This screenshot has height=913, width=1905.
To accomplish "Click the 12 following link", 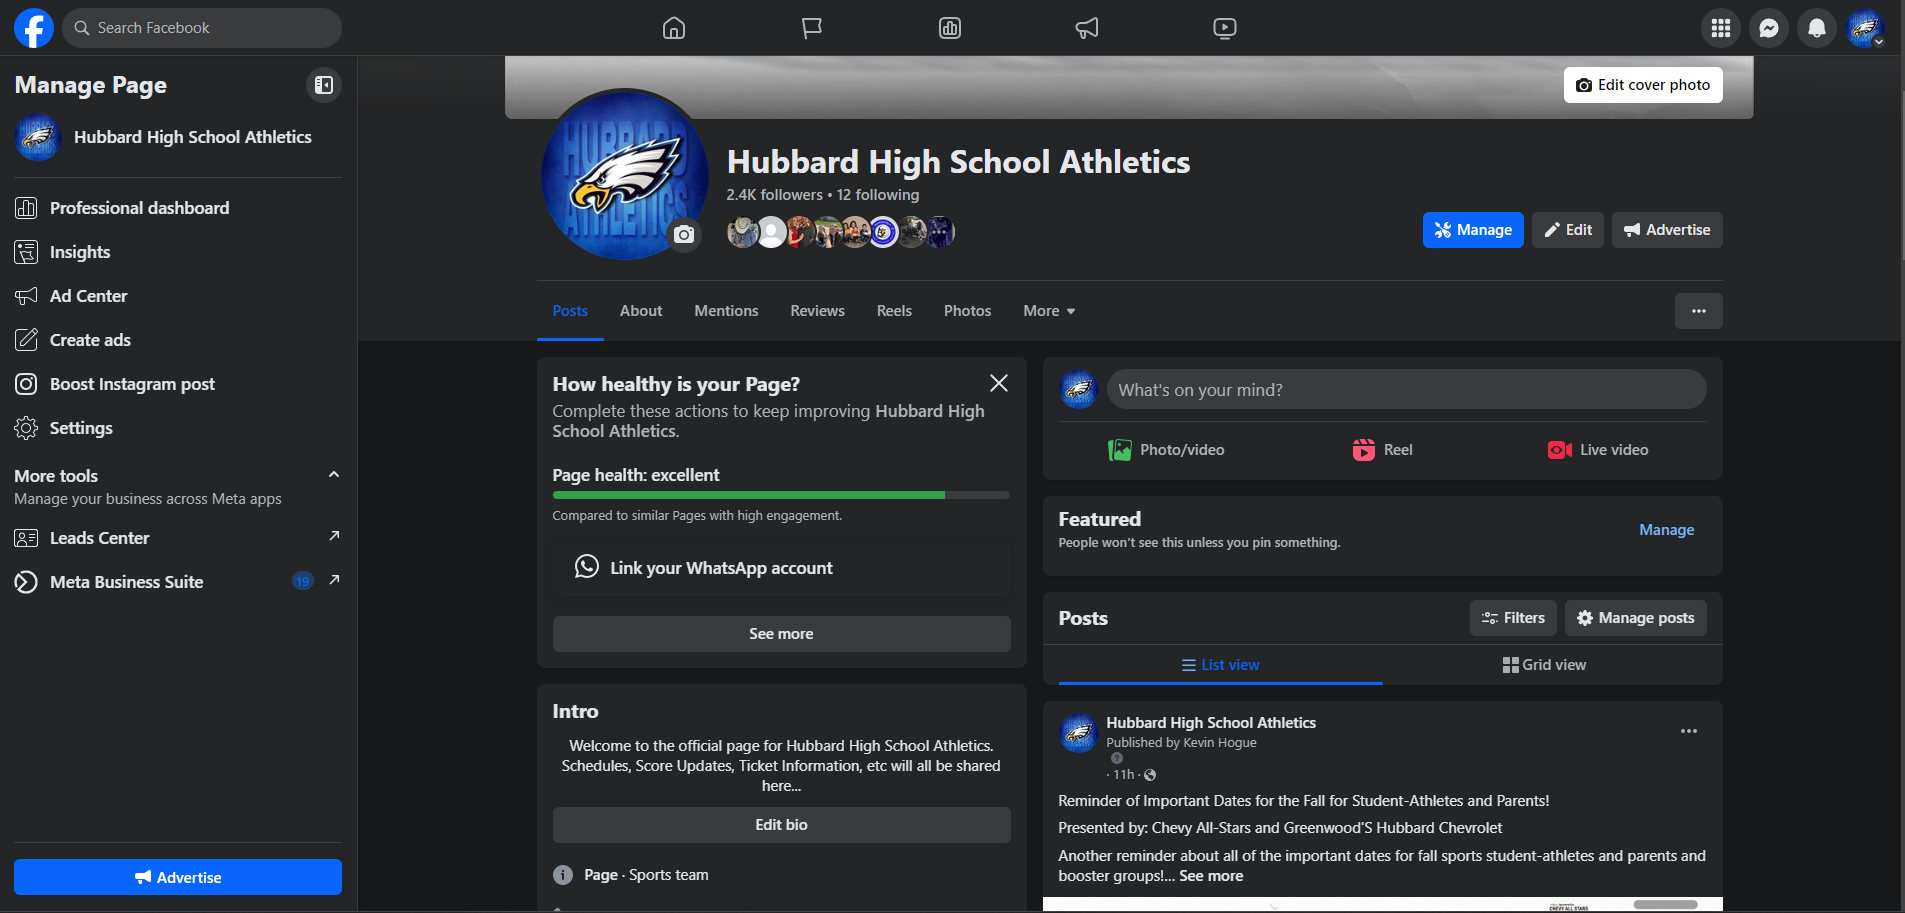I will [x=877, y=195].
